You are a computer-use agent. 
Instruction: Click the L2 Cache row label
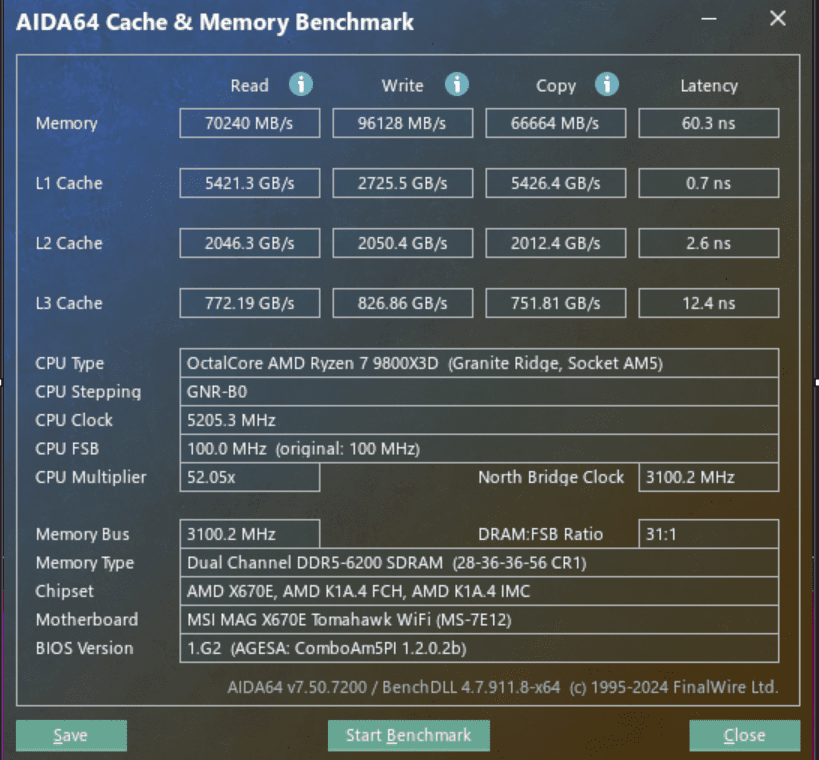coord(69,243)
